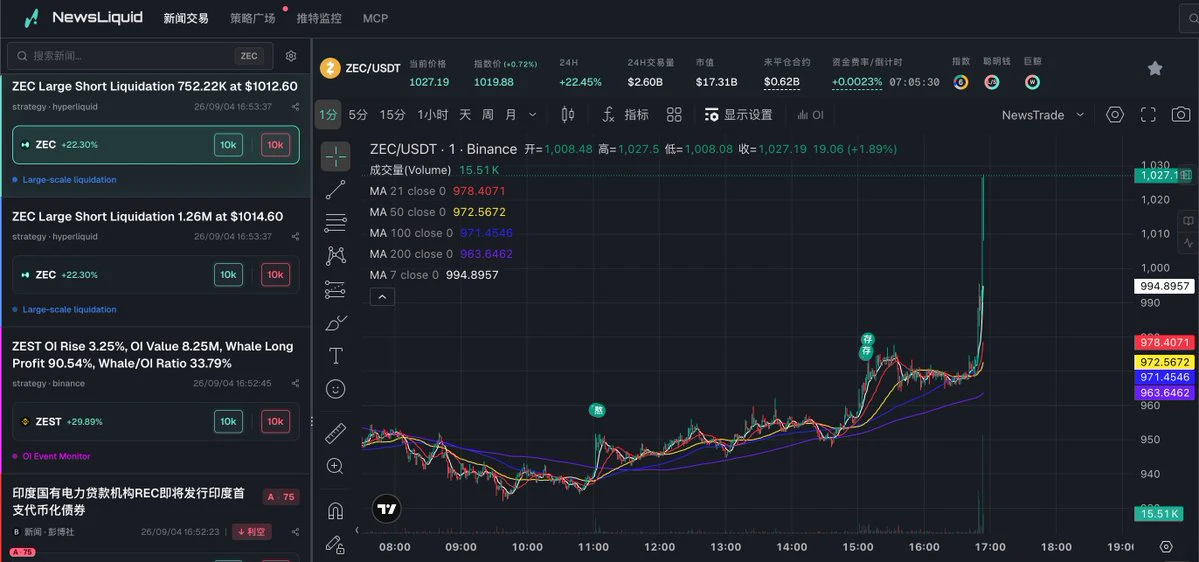The image size is (1199, 562).
Task: Click the 利空 bearish button
Action: [x=252, y=531]
